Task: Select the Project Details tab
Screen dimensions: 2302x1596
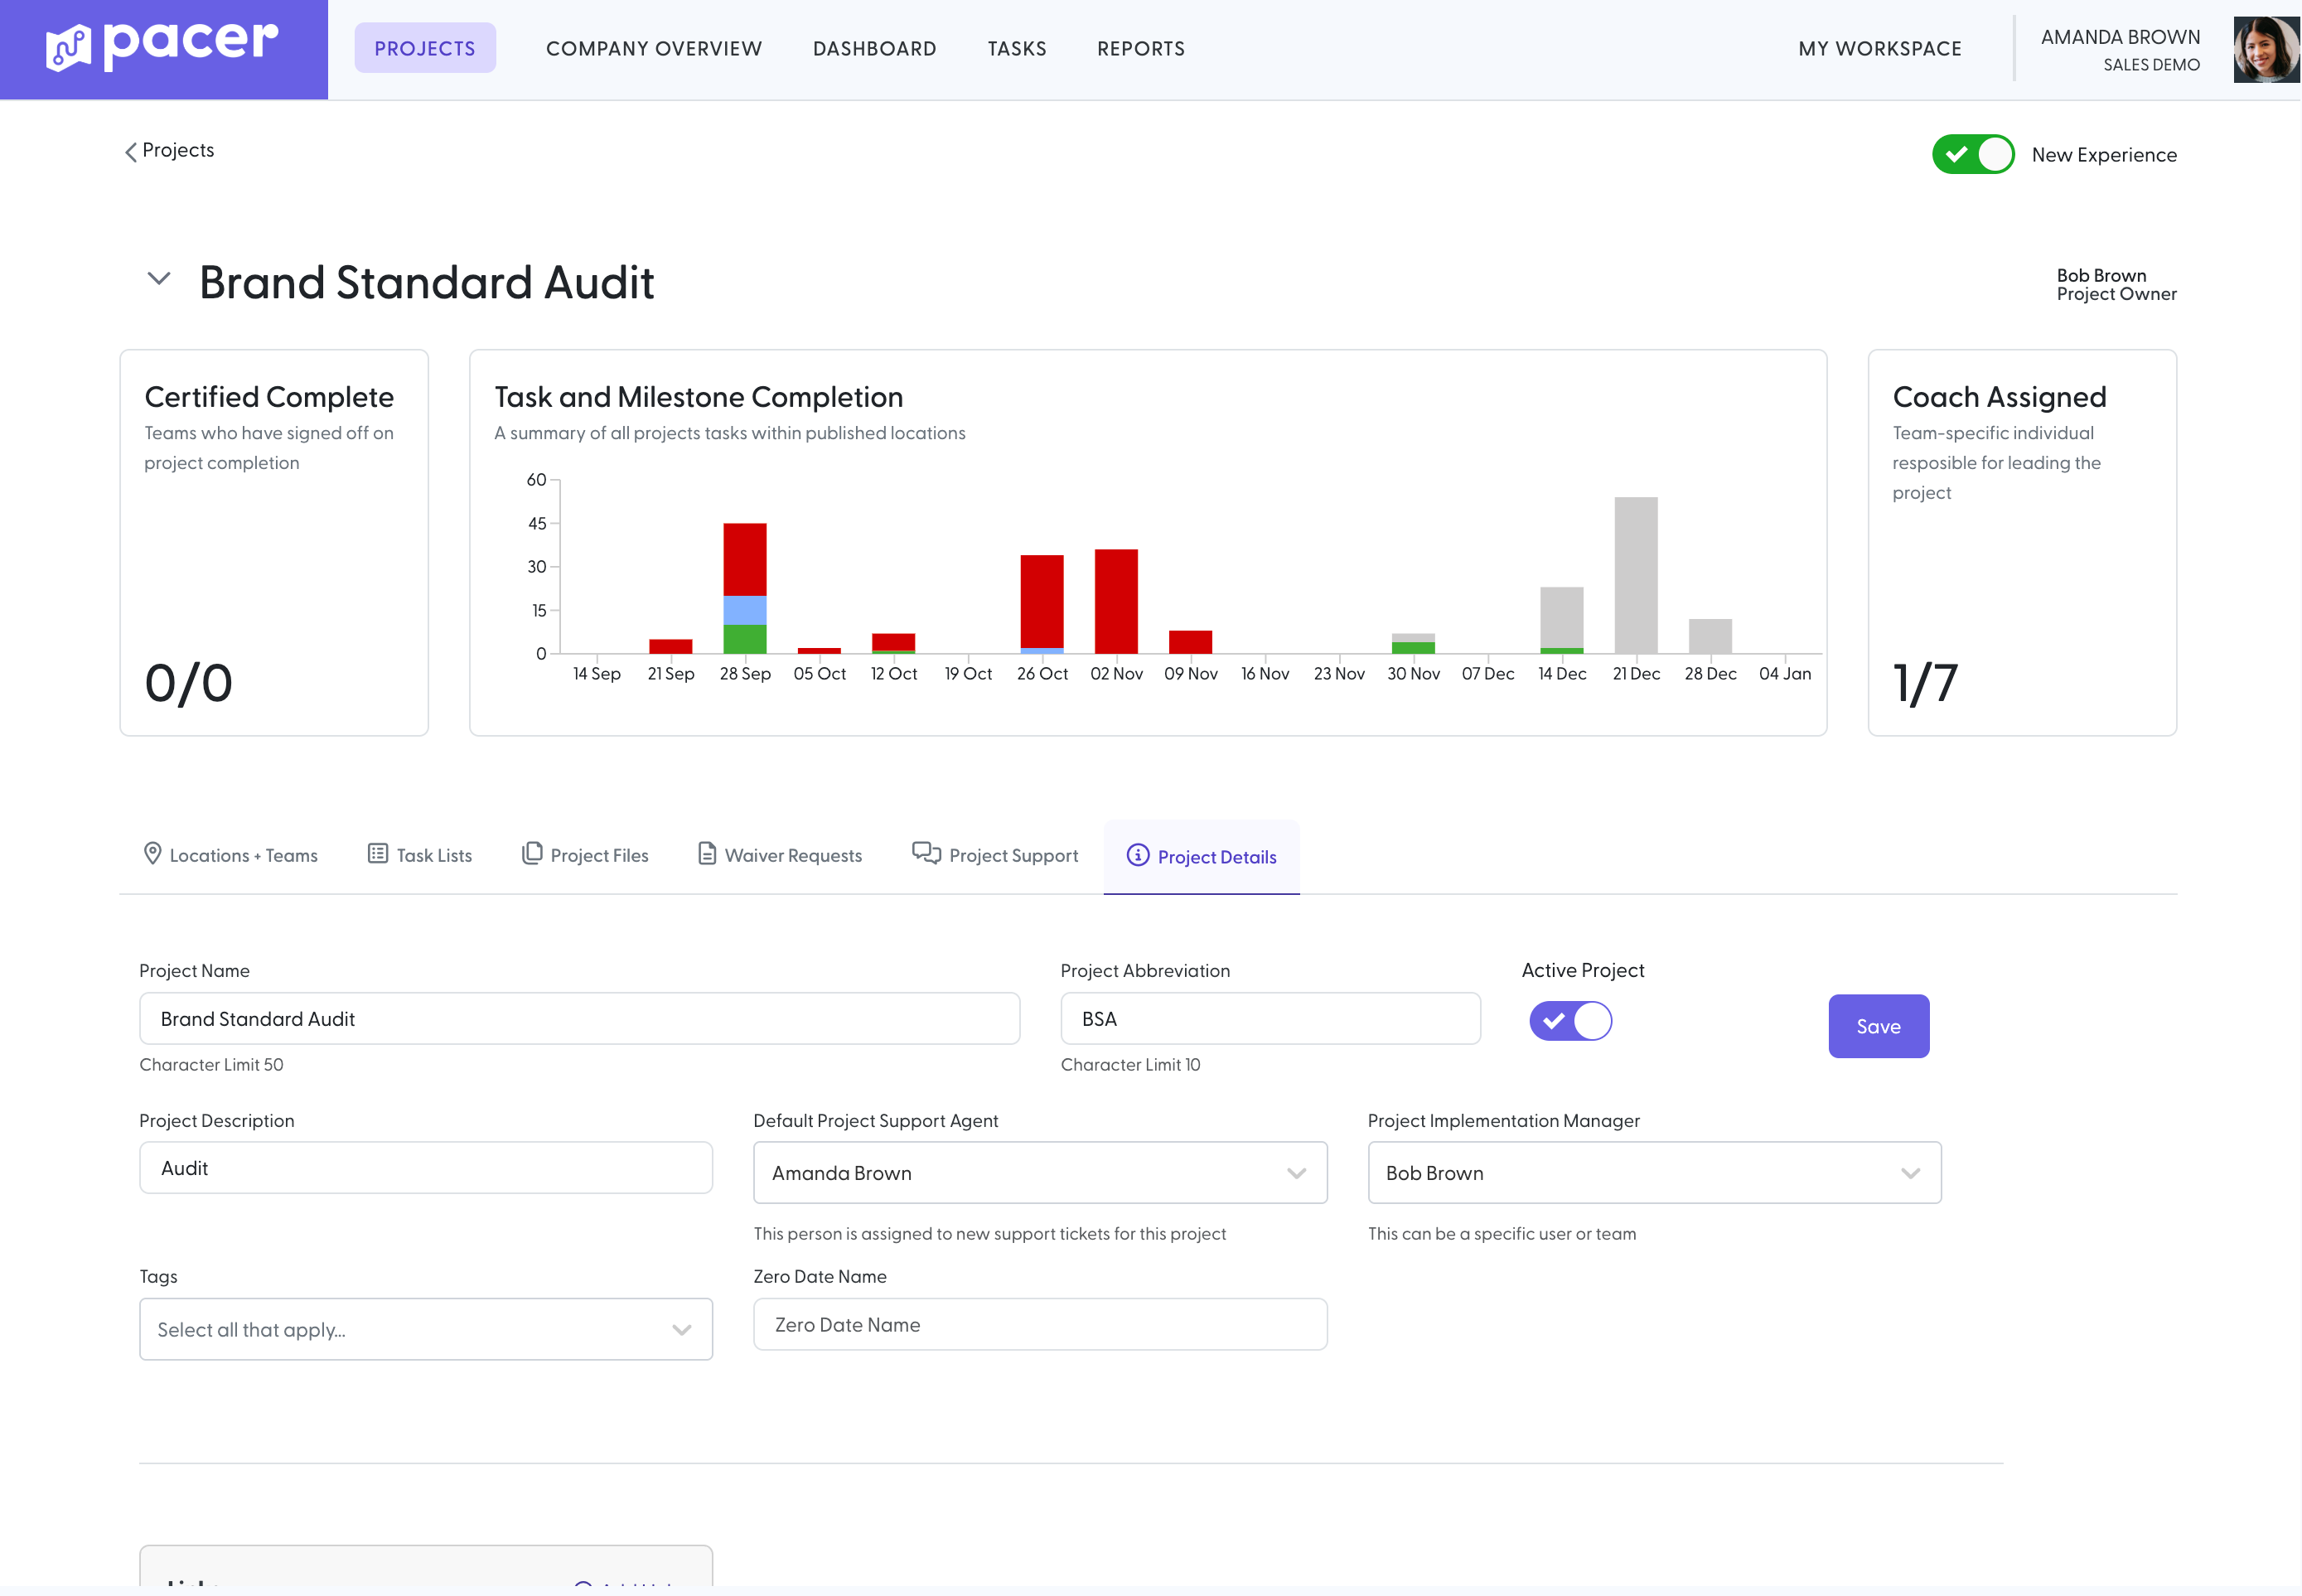Action: pyautogui.click(x=1201, y=857)
